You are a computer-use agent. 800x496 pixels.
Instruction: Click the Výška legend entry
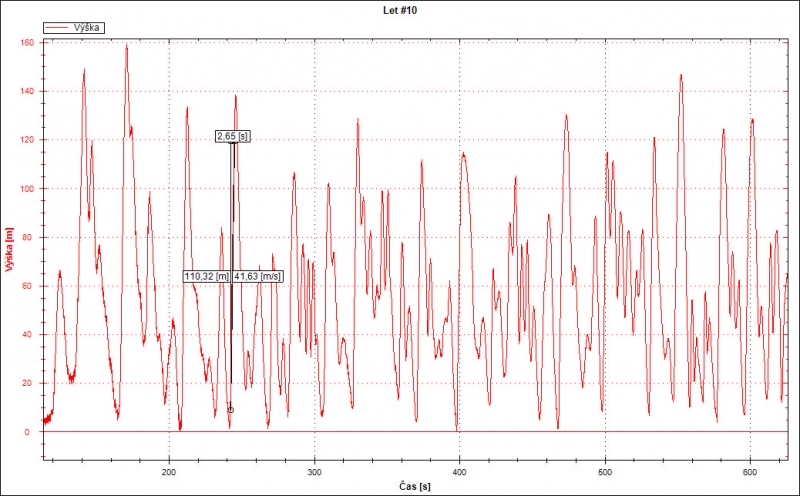click(88, 29)
